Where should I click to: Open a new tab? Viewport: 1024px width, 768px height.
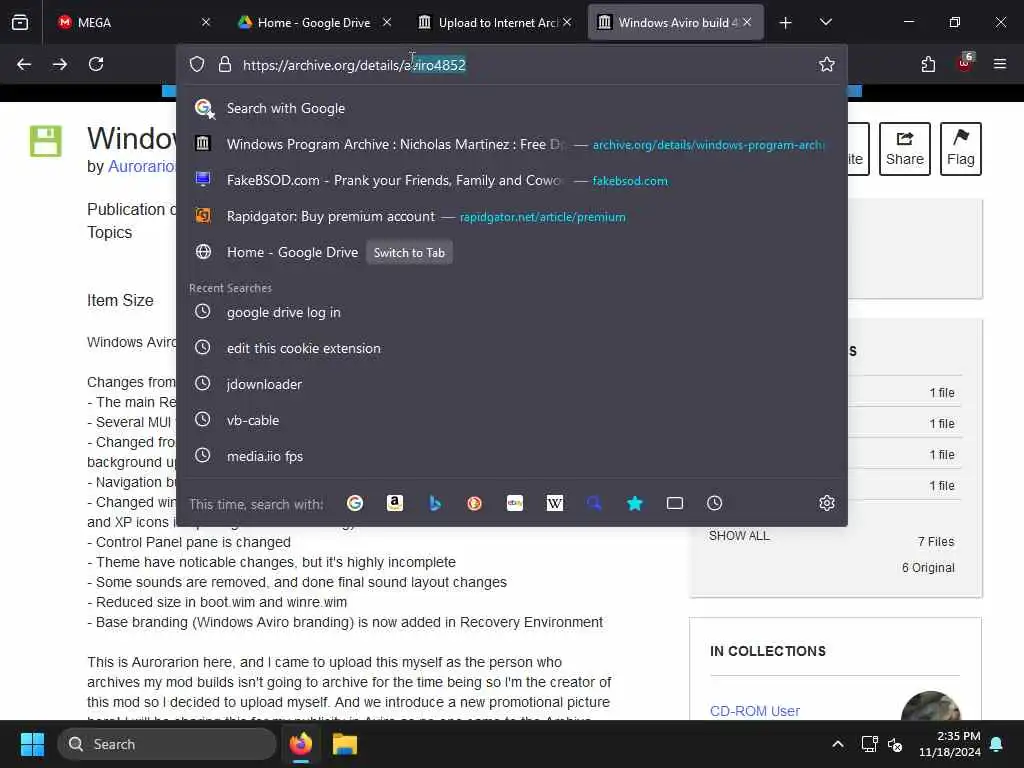tap(786, 23)
